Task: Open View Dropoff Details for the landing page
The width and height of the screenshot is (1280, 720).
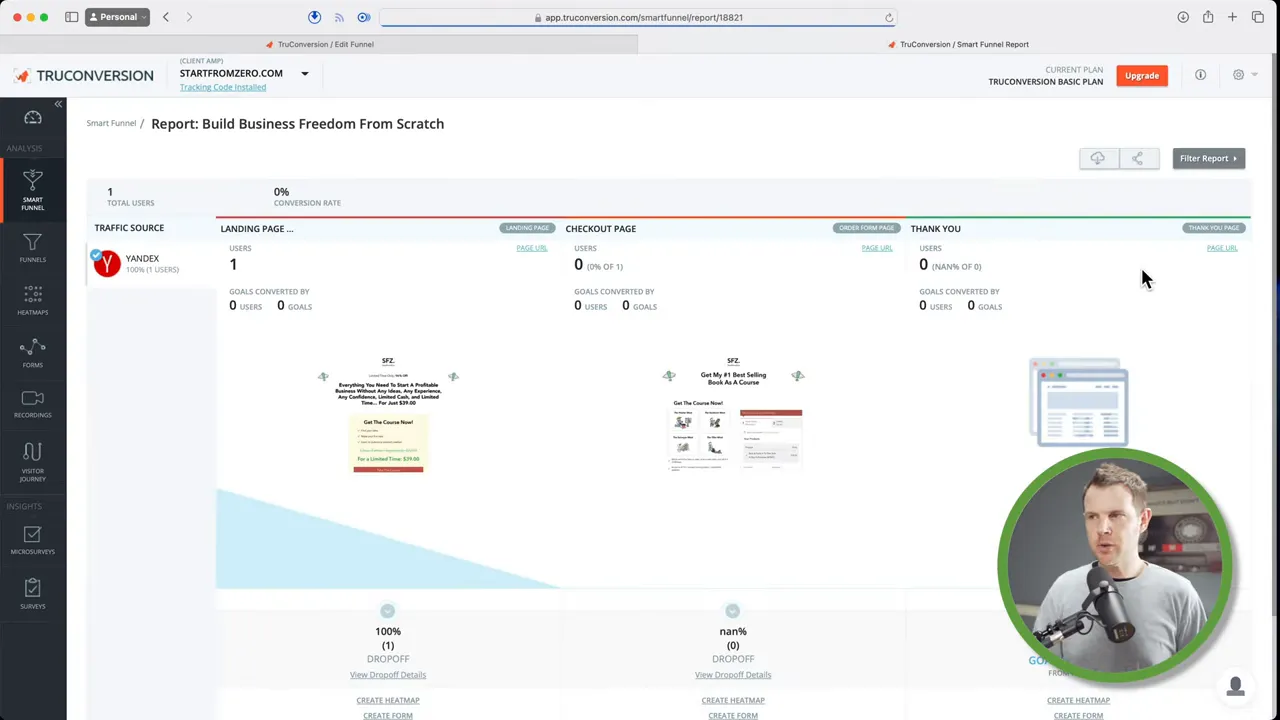Action: pos(387,674)
